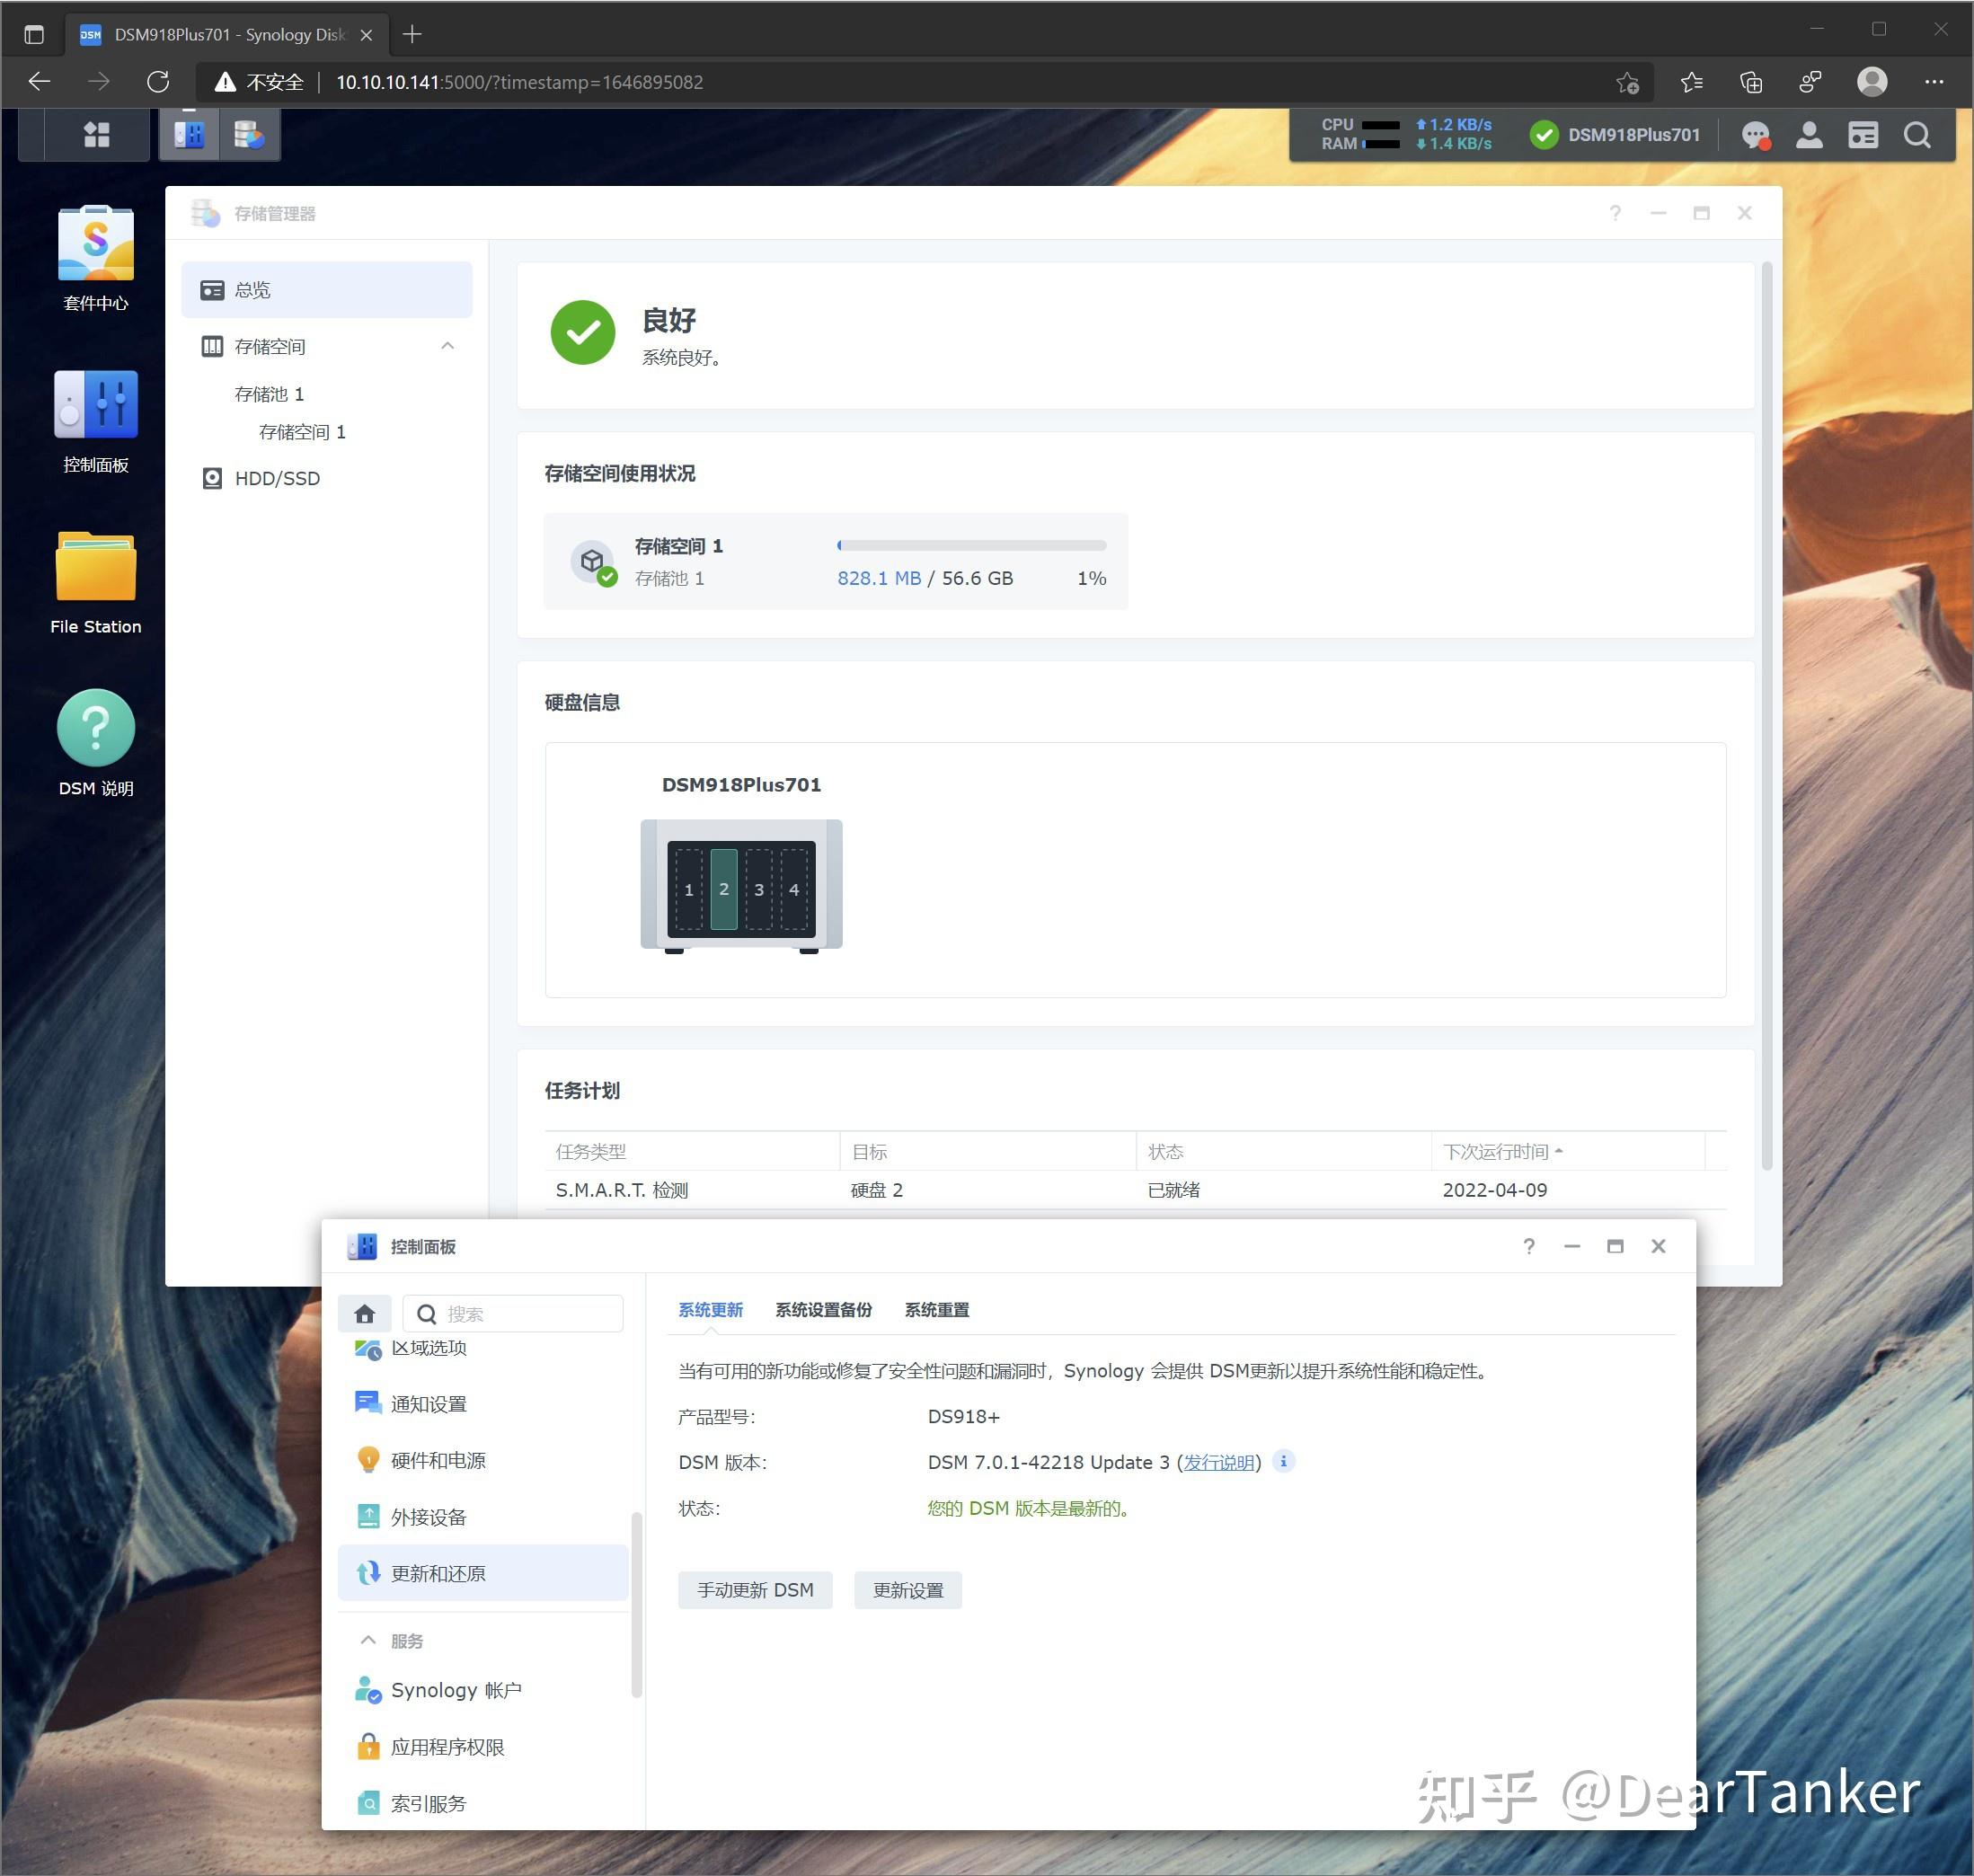
Task: Sort tasks by next run time column
Action: tap(1568, 1152)
